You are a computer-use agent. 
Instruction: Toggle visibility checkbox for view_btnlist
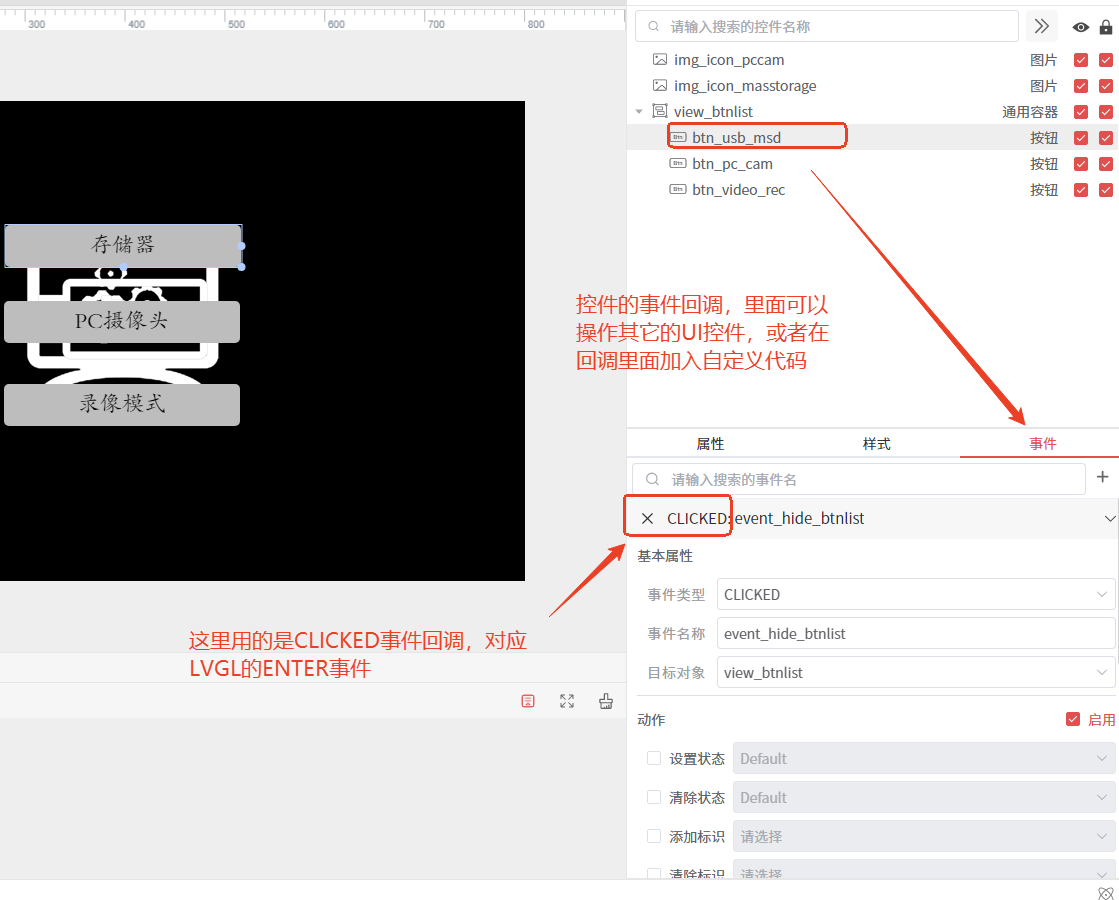pyautogui.click(x=1081, y=112)
